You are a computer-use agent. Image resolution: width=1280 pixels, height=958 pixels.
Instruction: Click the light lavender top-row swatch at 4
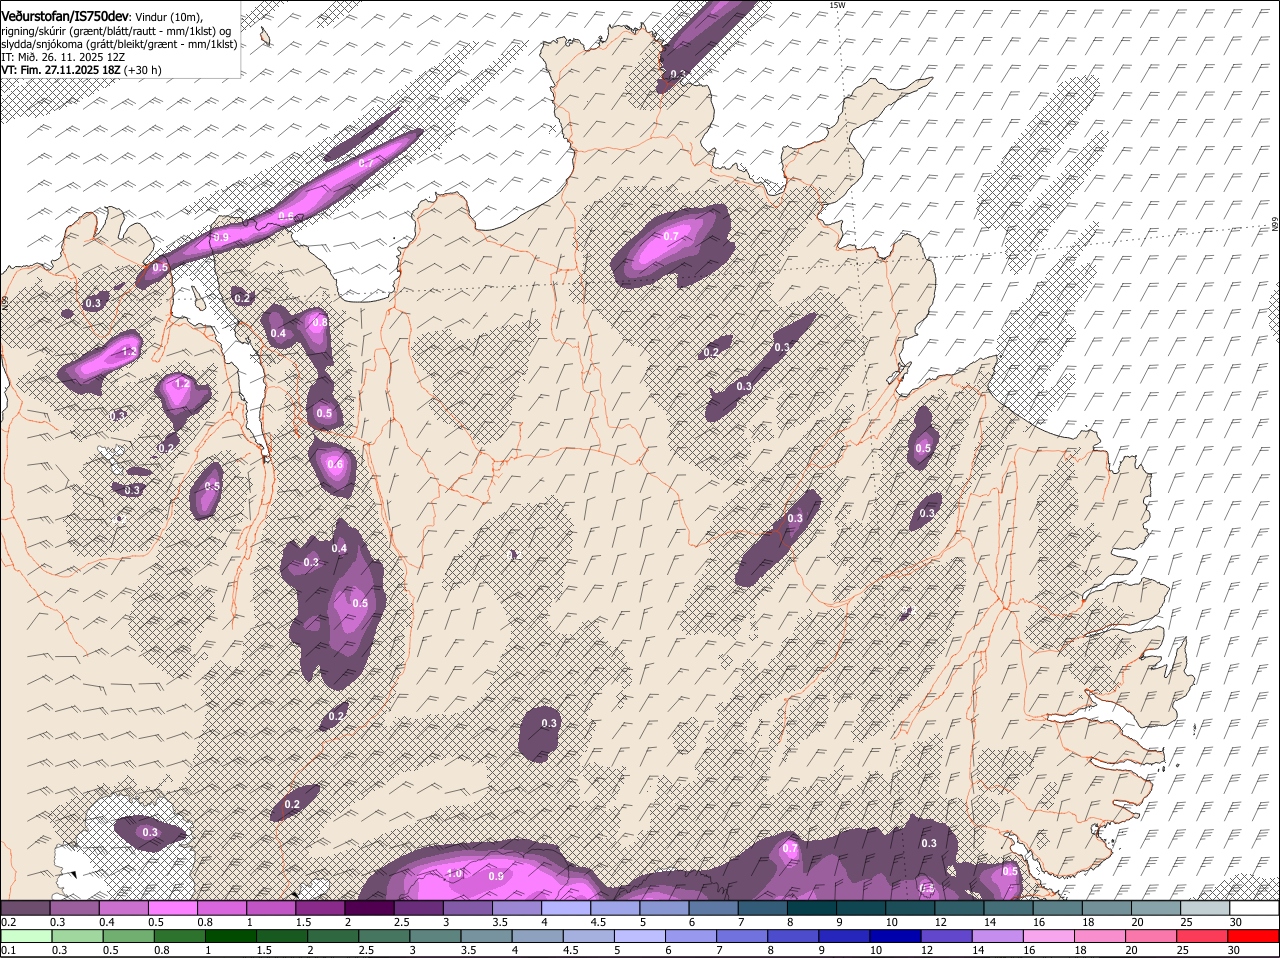(x=565, y=907)
